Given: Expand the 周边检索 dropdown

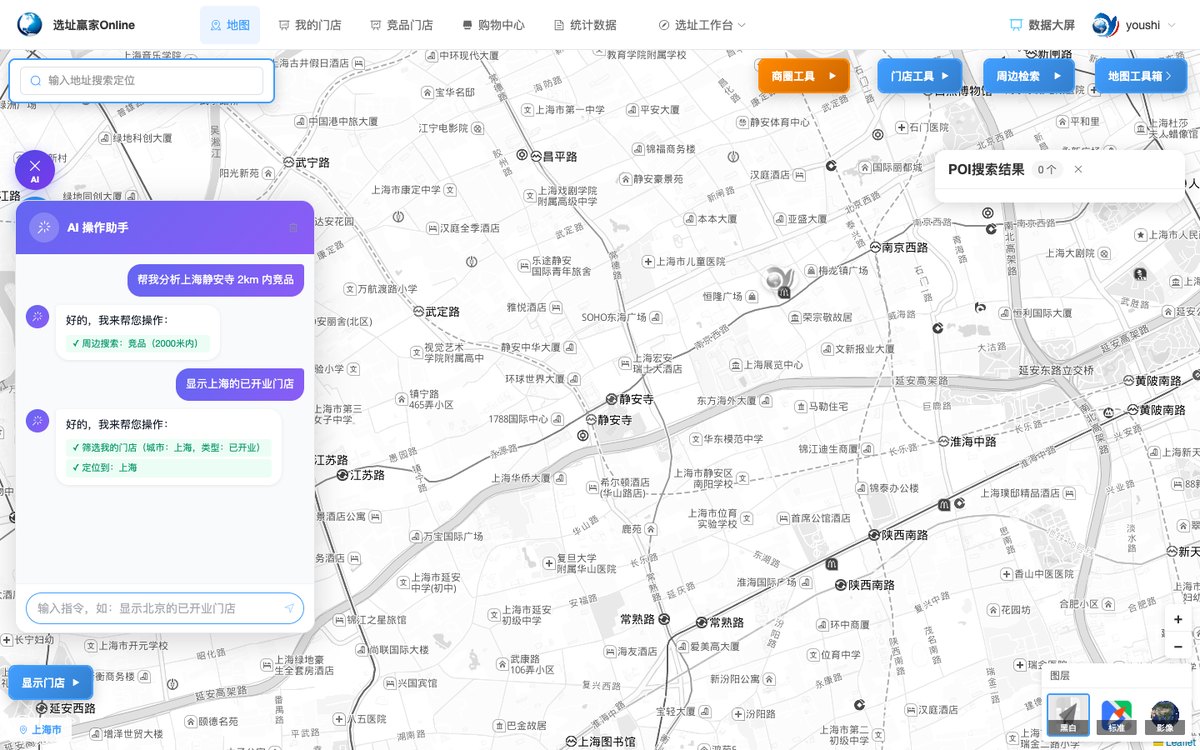Looking at the screenshot, I should (x=1029, y=76).
